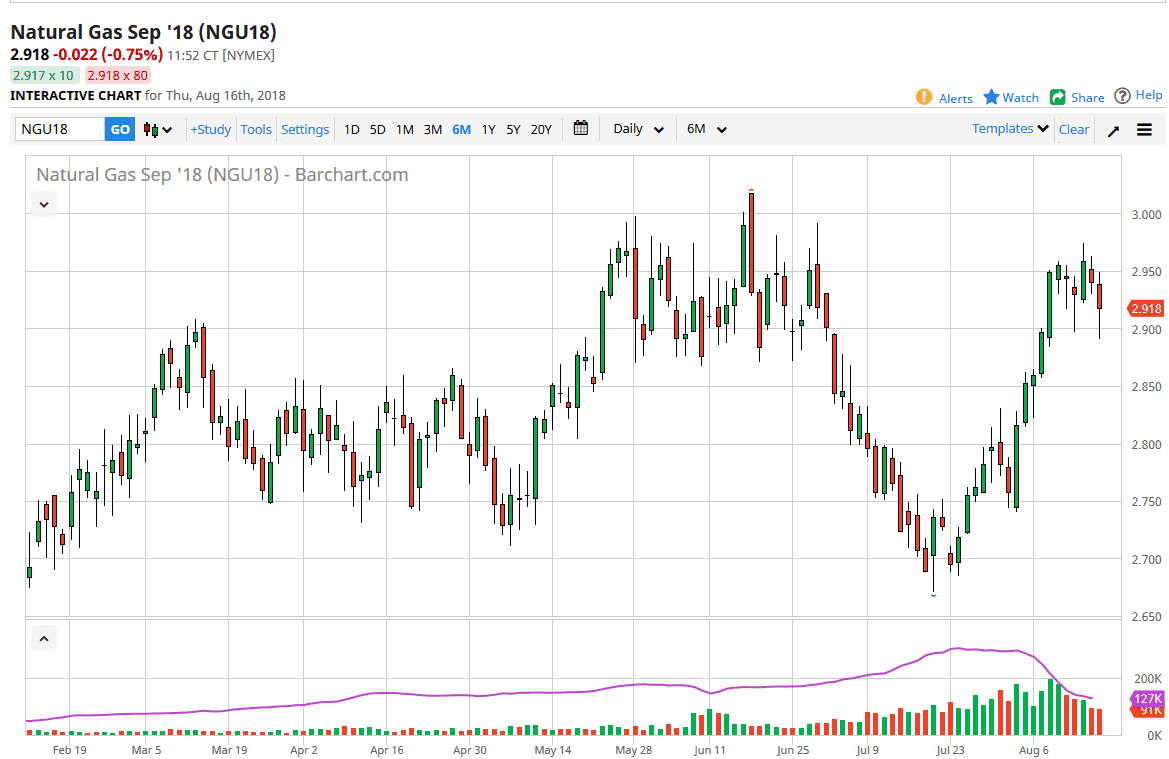Click the red ask quote 2.918 x 80

tap(118, 75)
